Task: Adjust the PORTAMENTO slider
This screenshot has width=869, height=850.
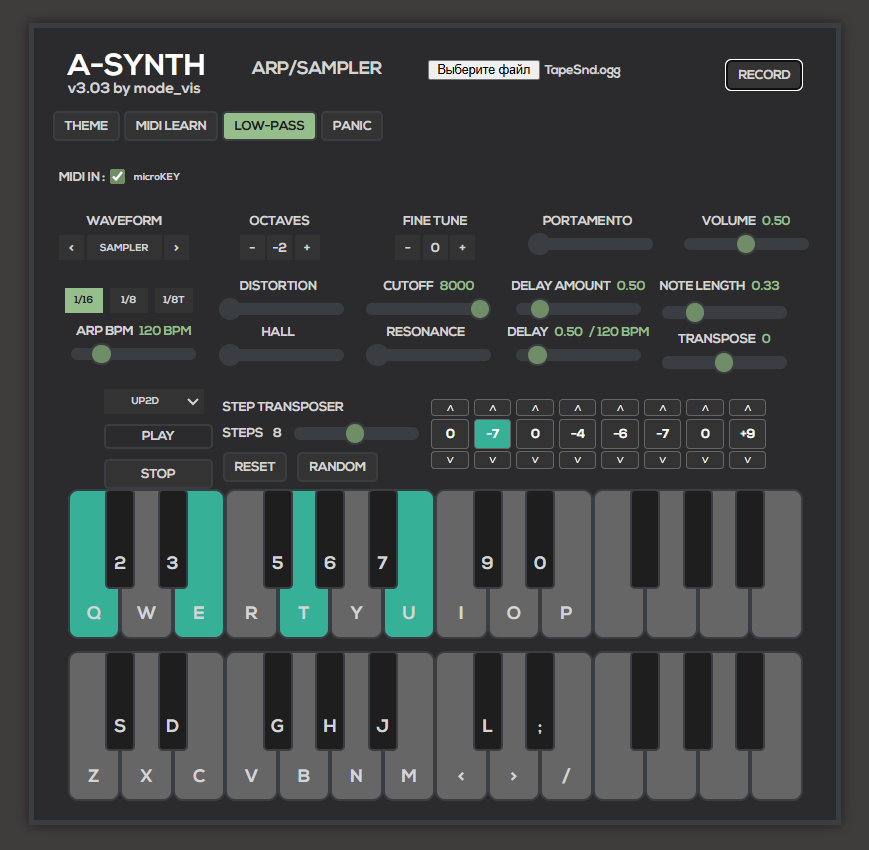Action: tap(590, 244)
